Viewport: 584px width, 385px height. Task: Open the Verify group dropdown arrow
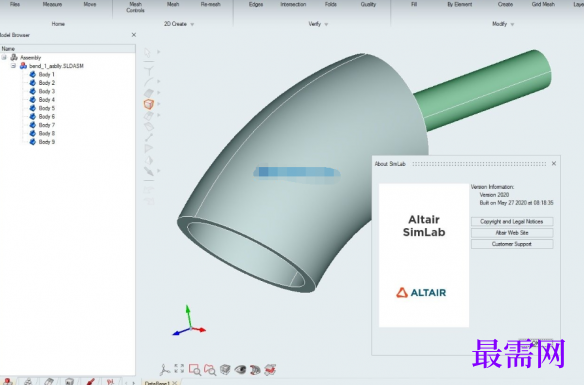pos(326,24)
